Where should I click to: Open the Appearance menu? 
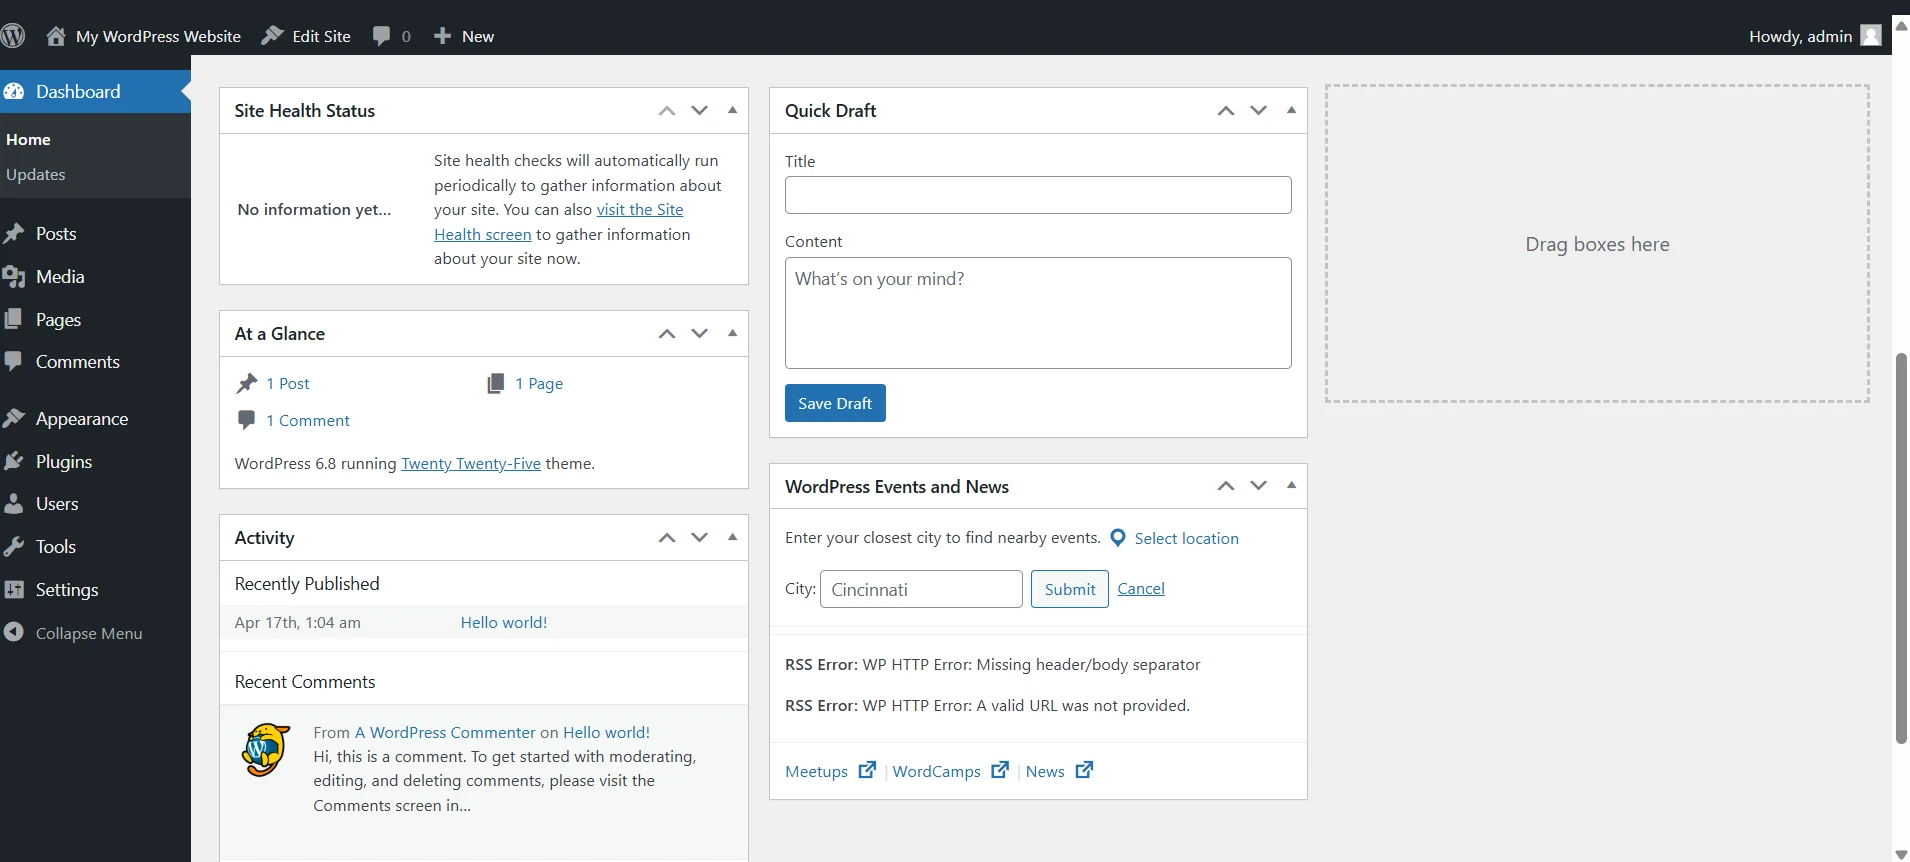(95, 419)
